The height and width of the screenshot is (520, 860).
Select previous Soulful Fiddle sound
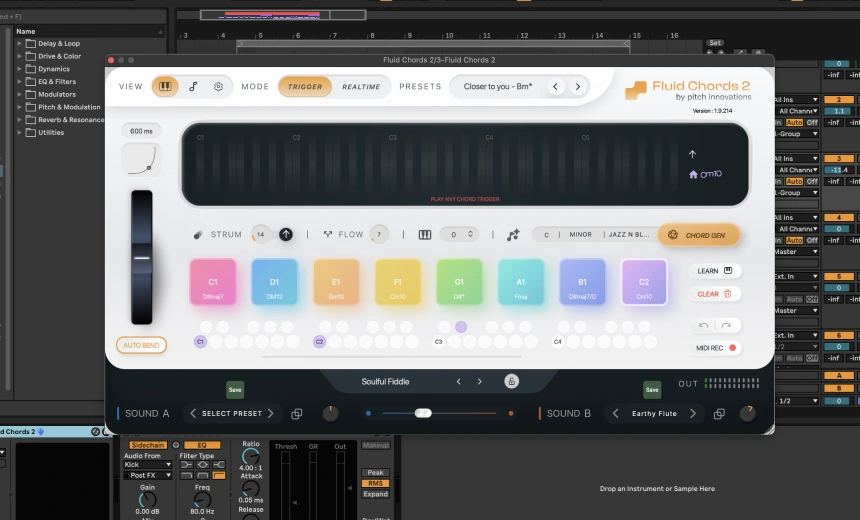(459, 381)
